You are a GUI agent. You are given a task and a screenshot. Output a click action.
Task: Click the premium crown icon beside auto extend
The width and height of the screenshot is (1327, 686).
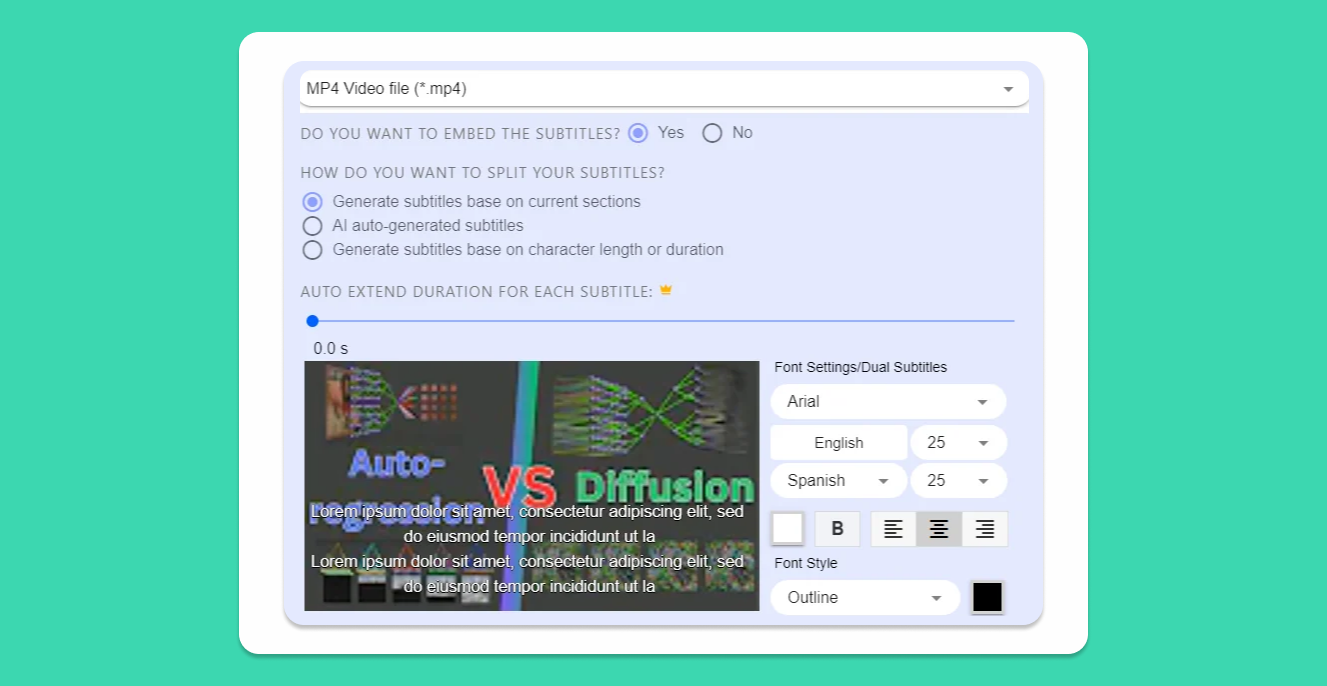[666, 291]
